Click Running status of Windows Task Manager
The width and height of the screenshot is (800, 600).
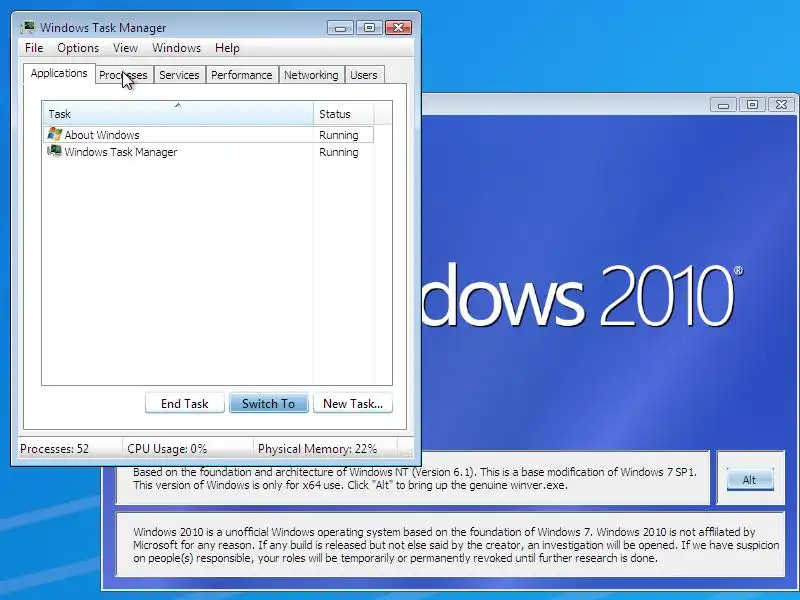339,152
